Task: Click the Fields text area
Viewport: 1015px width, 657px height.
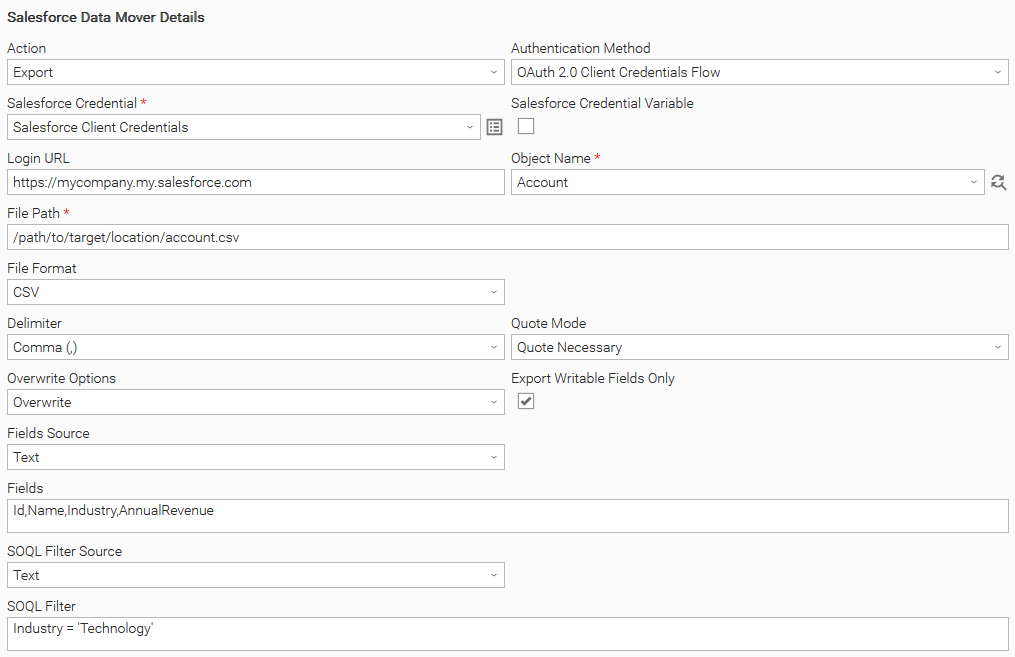Action: click(508, 516)
